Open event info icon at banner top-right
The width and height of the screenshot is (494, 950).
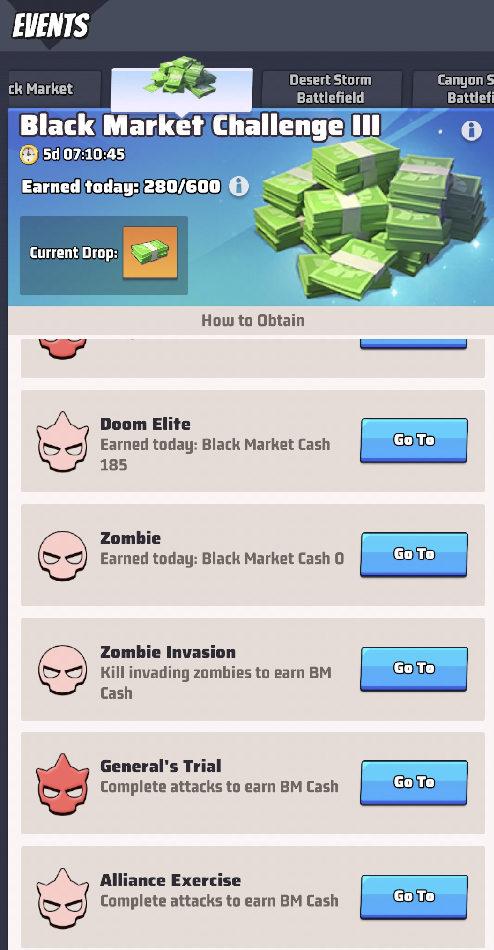pyautogui.click(x=472, y=130)
